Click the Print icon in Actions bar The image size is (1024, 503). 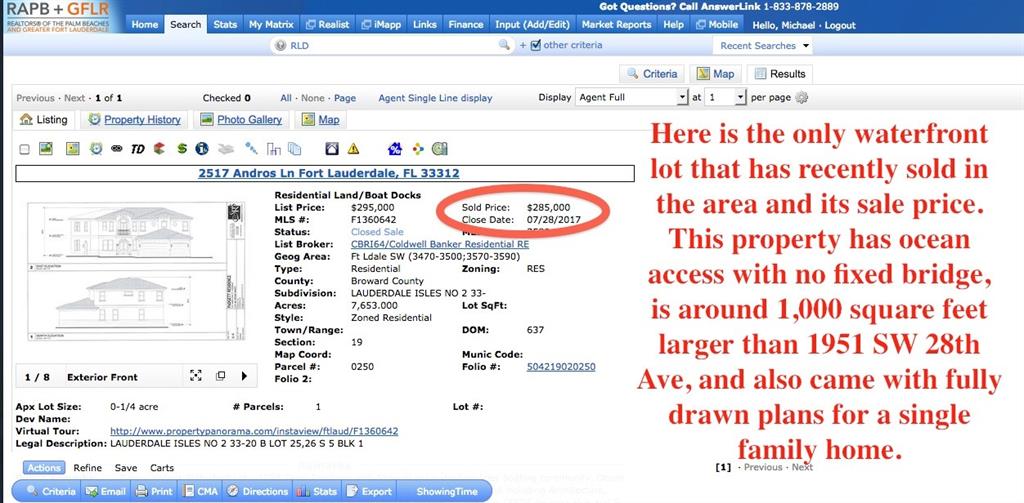coord(155,491)
